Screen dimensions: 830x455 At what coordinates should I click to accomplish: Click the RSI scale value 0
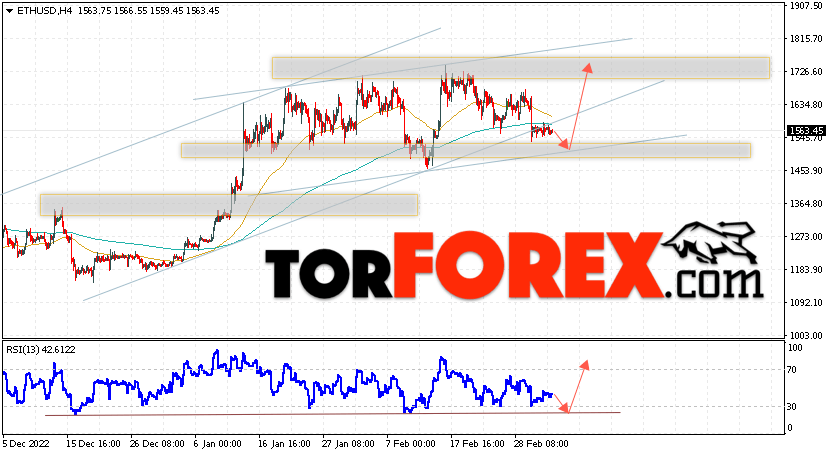pos(790,427)
